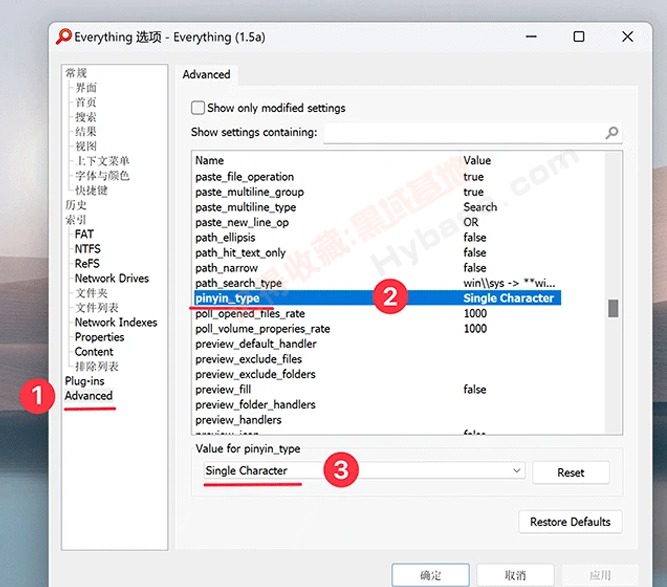Viewport: 667px width, 587px height.
Task: Select 排除列表 in the options tree
Action: coord(97,366)
